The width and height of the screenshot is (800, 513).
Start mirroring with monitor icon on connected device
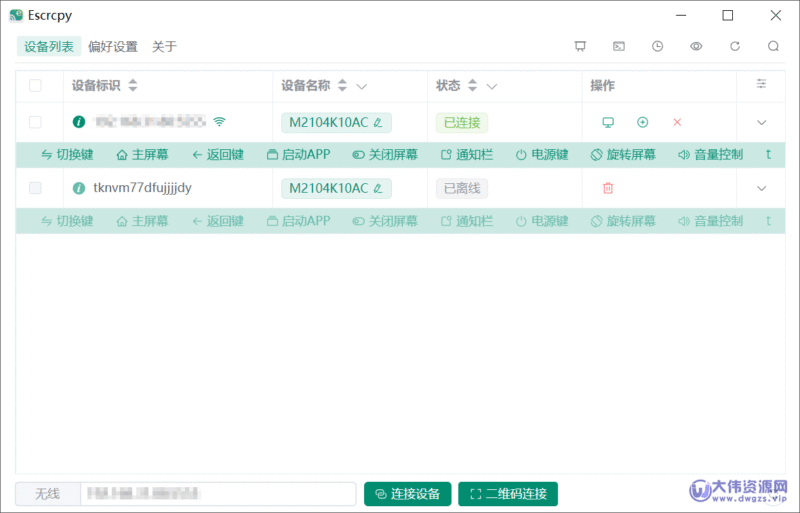[608, 122]
